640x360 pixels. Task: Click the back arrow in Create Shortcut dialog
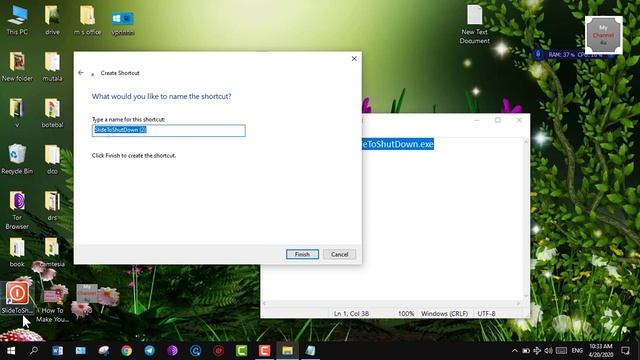(81, 73)
